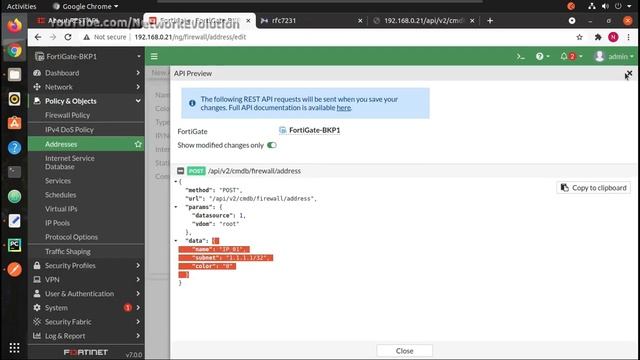Expand the Dashboard menu

tap(86, 73)
